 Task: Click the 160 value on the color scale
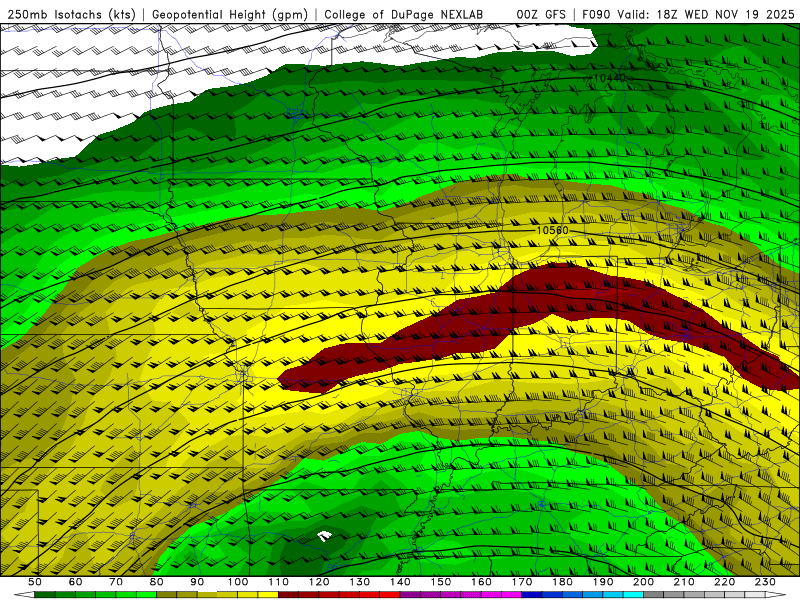(x=482, y=582)
